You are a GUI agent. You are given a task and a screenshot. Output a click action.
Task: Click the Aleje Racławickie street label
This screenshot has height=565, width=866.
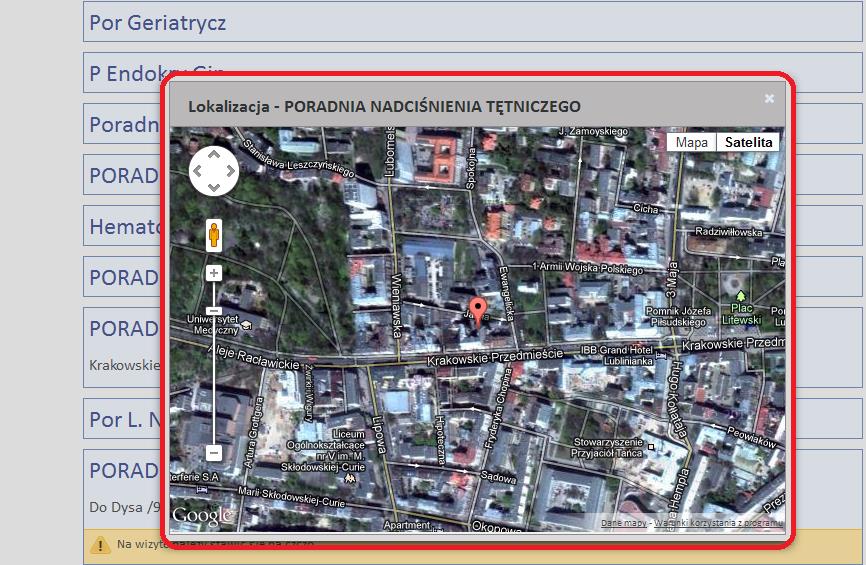pyautogui.click(x=254, y=356)
